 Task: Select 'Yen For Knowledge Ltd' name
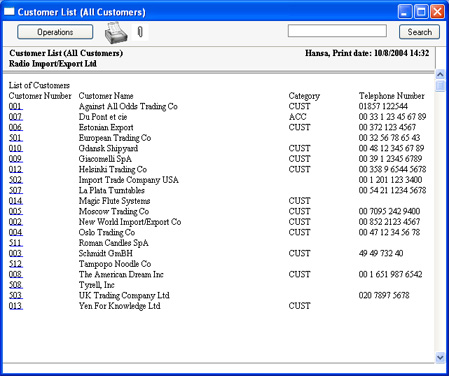tap(119, 306)
